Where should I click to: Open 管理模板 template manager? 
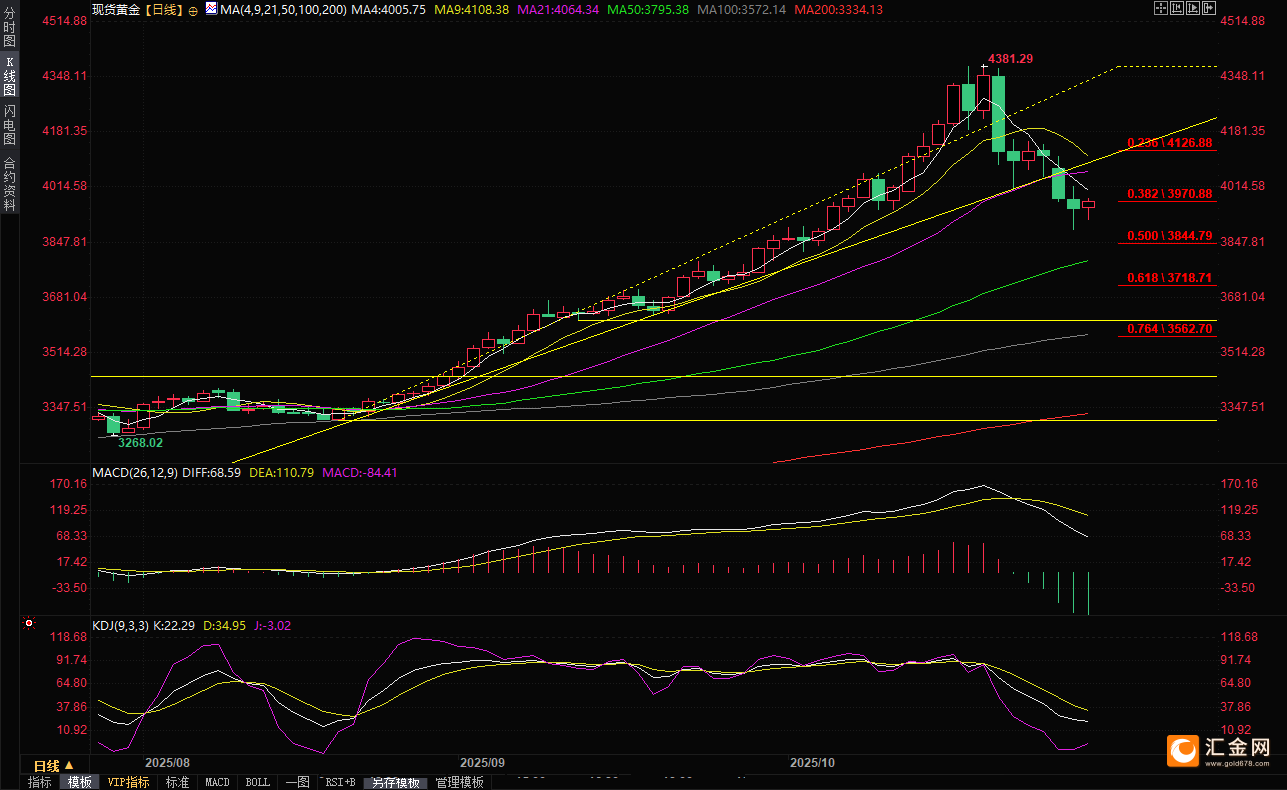coord(459,782)
